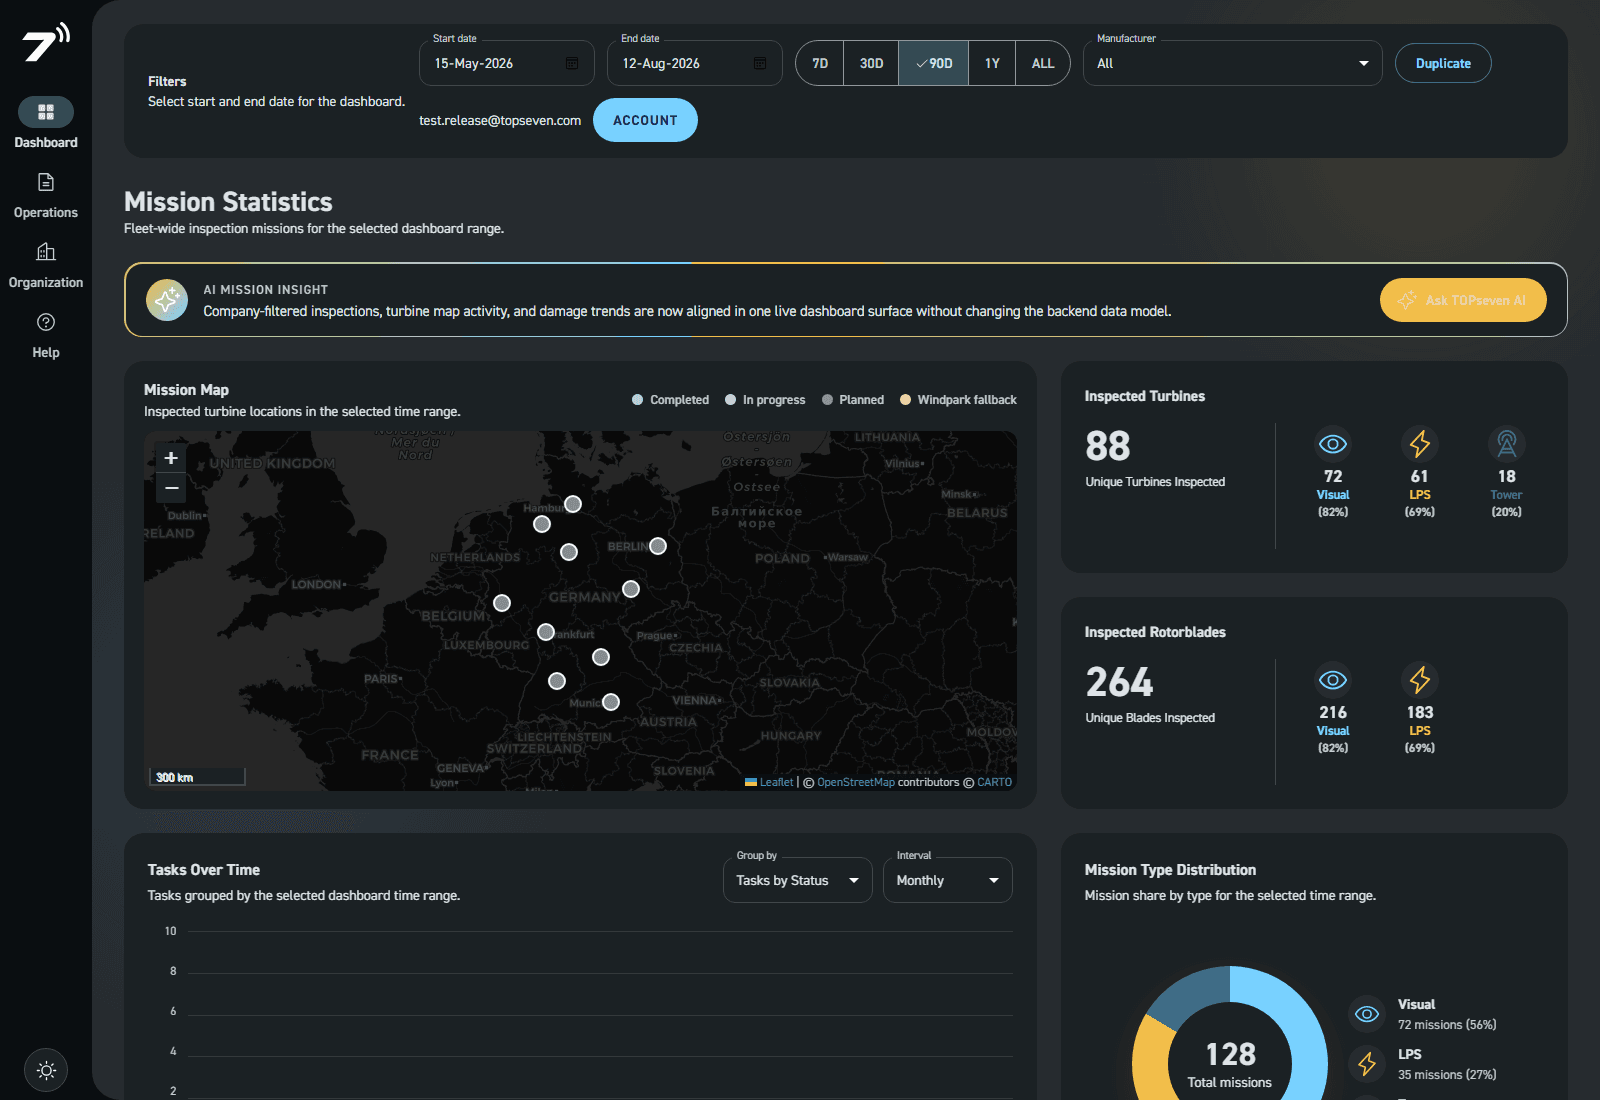Image resolution: width=1600 pixels, height=1100 pixels.
Task: Click test.release@topseven.com email text
Action: 500,120
